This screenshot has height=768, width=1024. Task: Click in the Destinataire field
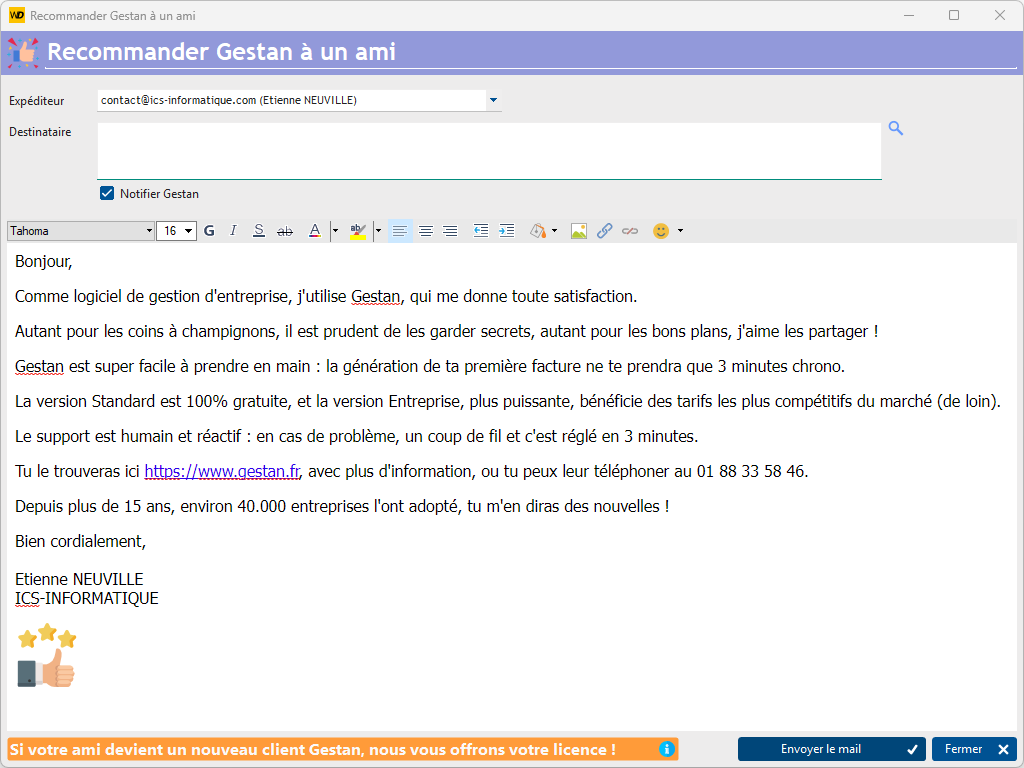click(x=489, y=151)
